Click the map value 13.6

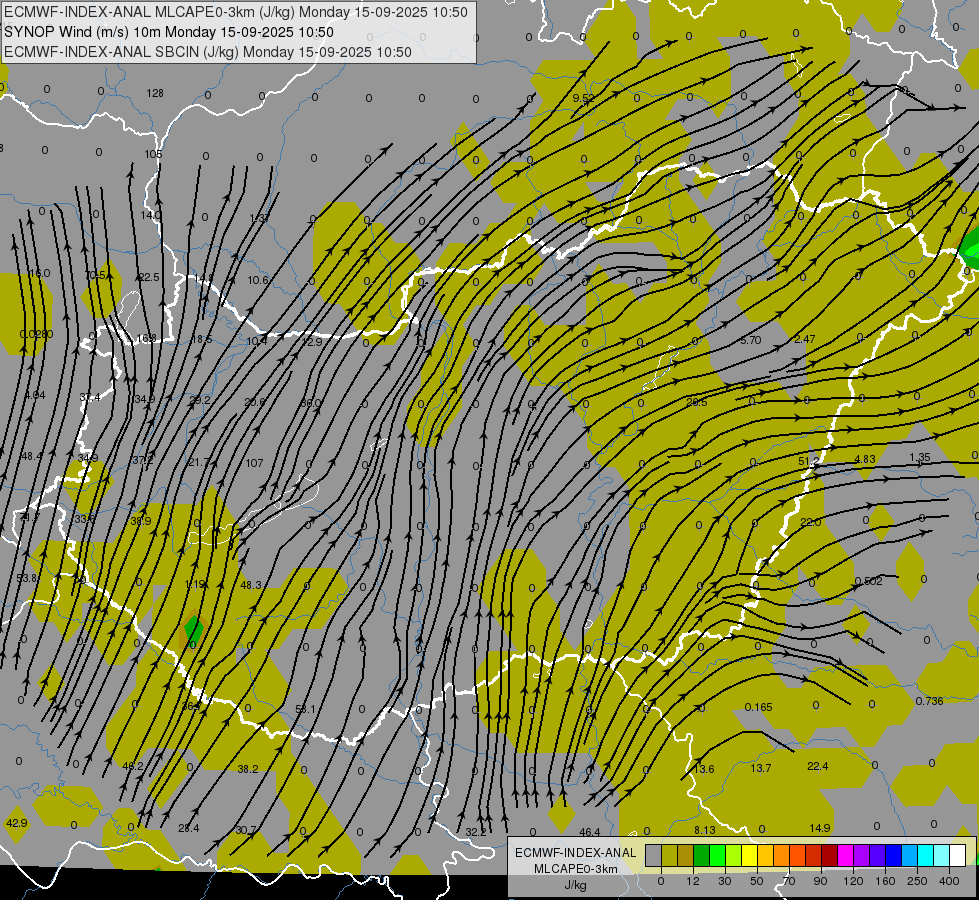(704, 769)
